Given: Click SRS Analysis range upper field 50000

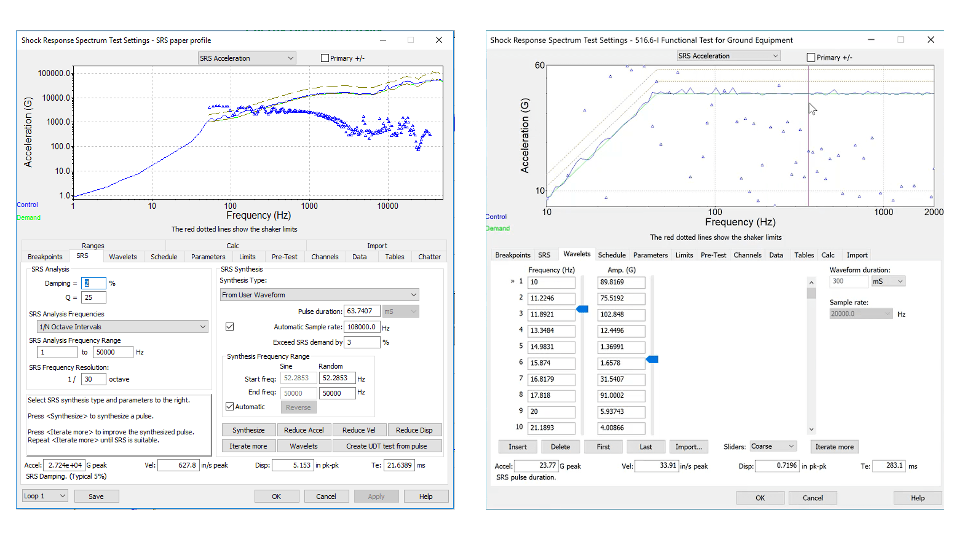Looking at the screenshot, I should coord(113,352).
